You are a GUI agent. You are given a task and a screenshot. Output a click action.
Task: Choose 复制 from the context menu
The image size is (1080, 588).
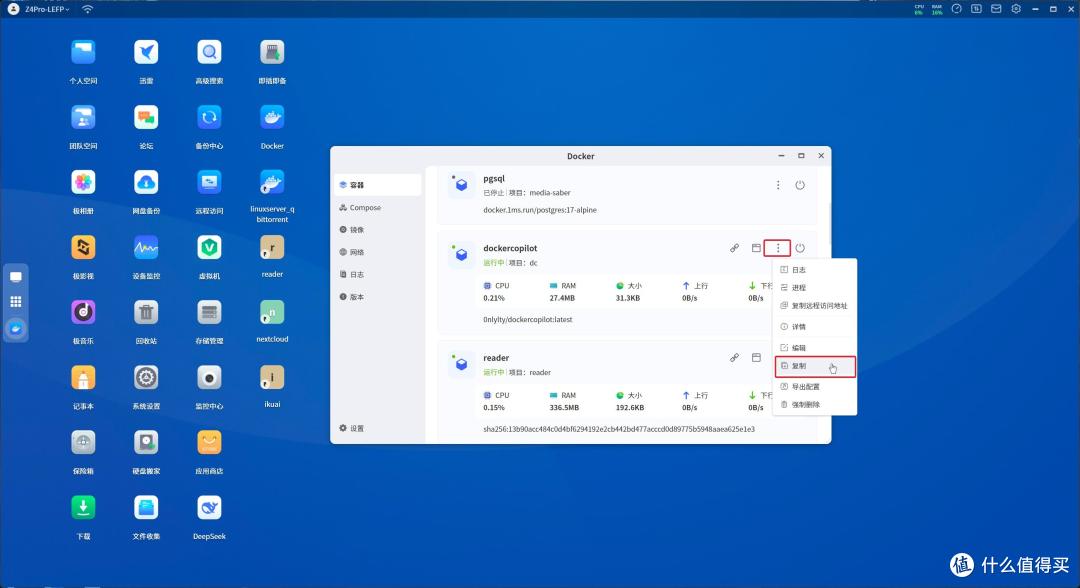[815, 366]
